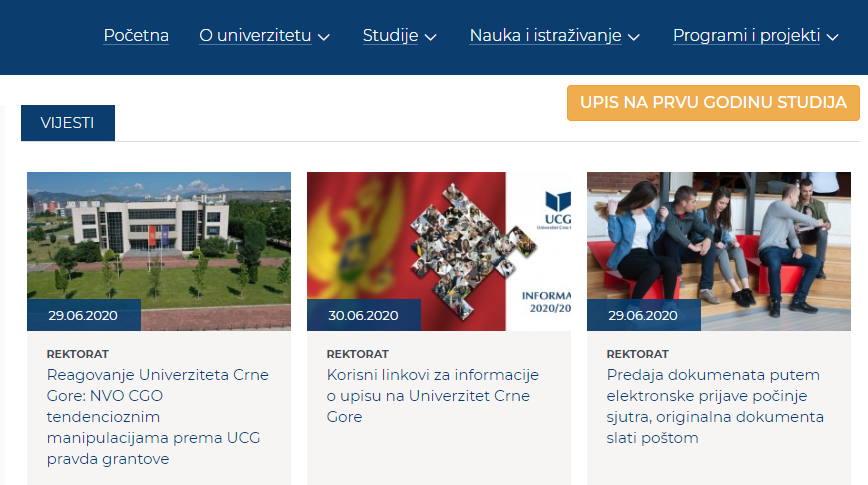Image resolution: width=868 pixels, height=485 pixels.
Task: Expand the O univerzitetu dropdown chevron
Action: point(324,37)
